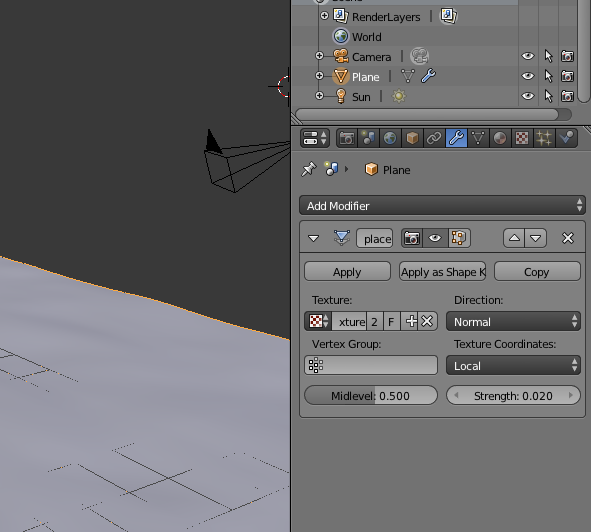Decrease Strength with the left arrow
The height and width of the screenshot is (532, 591).
(x=456, y=395)
